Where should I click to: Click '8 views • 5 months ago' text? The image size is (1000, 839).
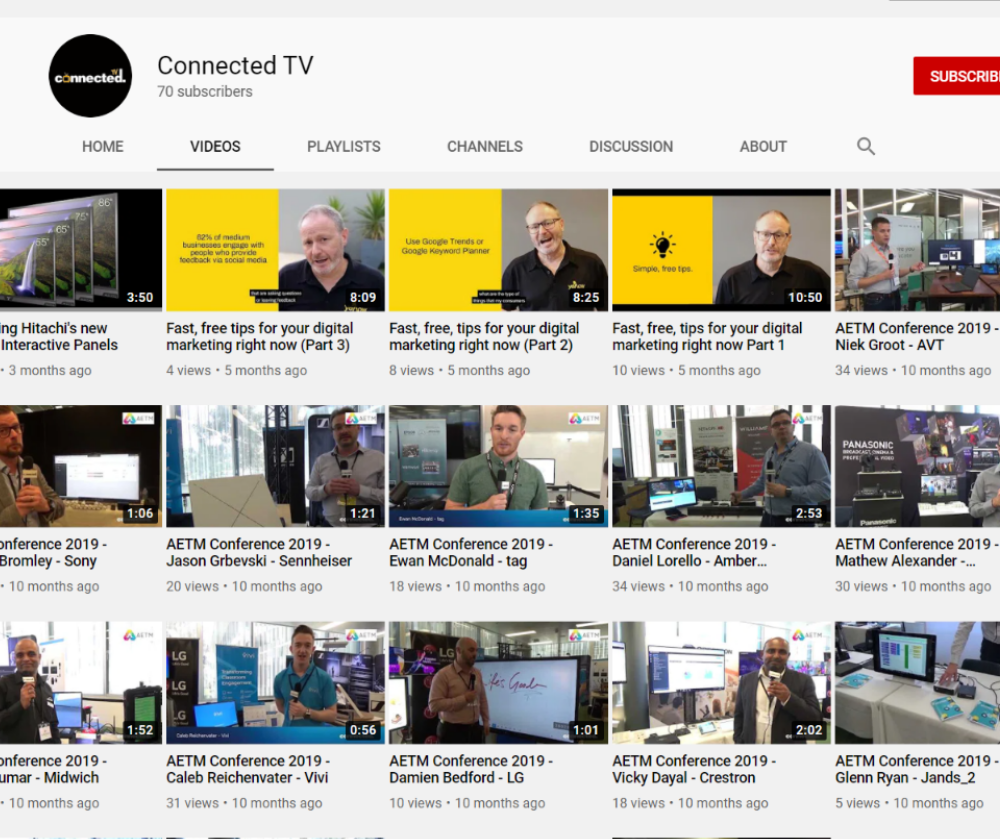tap(460, 370)
